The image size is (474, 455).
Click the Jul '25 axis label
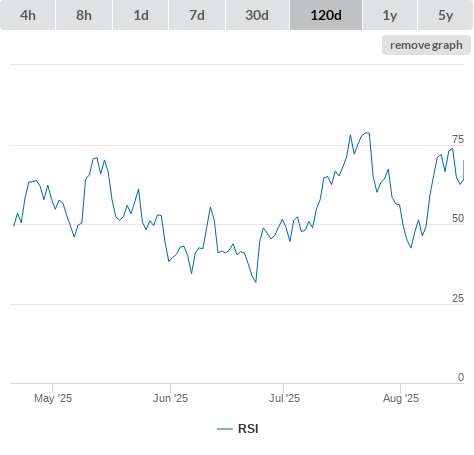pyautogui.click(x=284, y=398)
